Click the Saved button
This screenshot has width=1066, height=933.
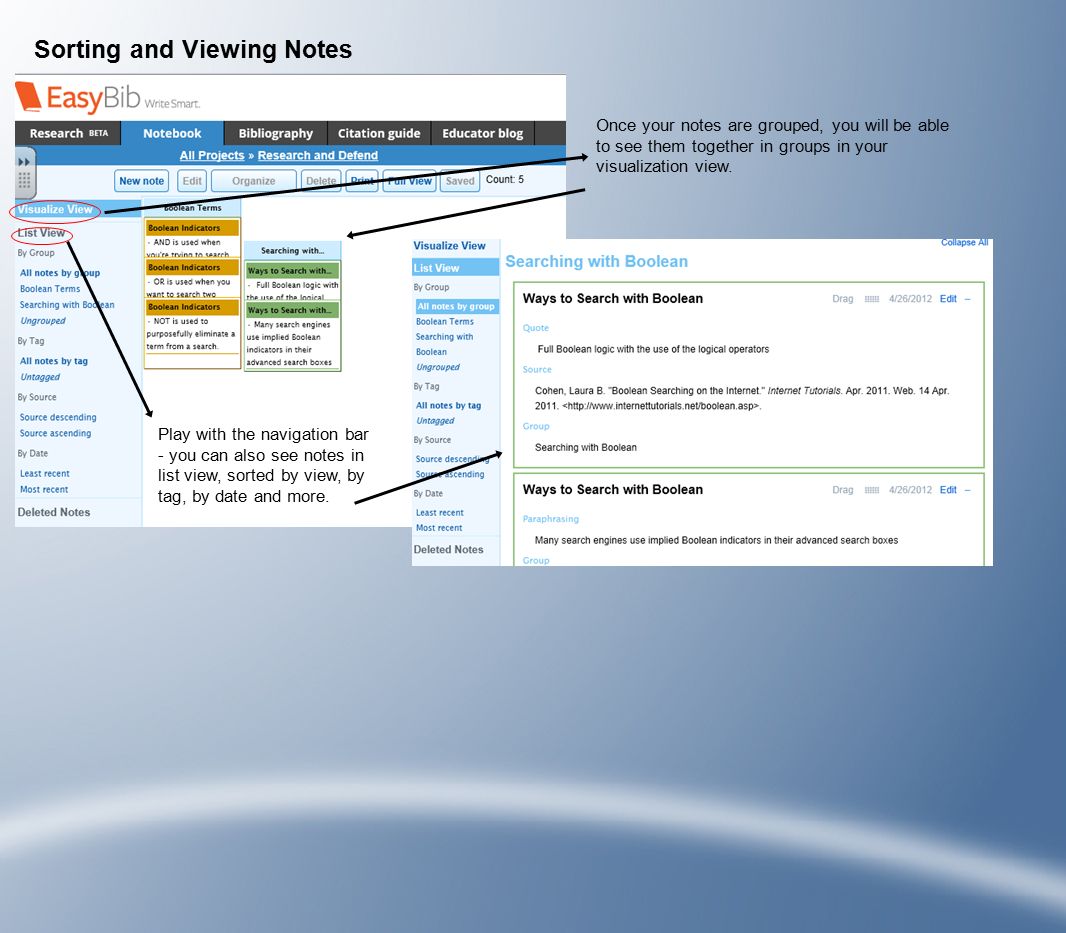tap(460, 181)
